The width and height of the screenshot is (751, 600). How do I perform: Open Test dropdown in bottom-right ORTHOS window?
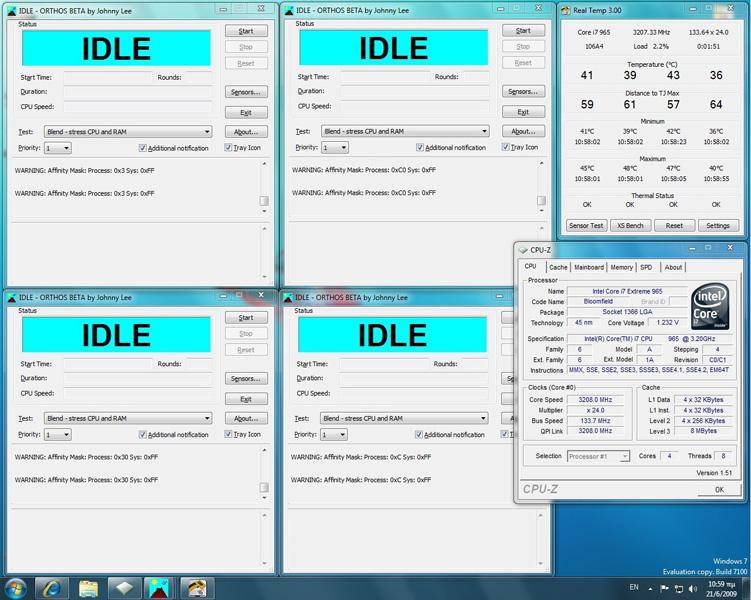[404, 419]
